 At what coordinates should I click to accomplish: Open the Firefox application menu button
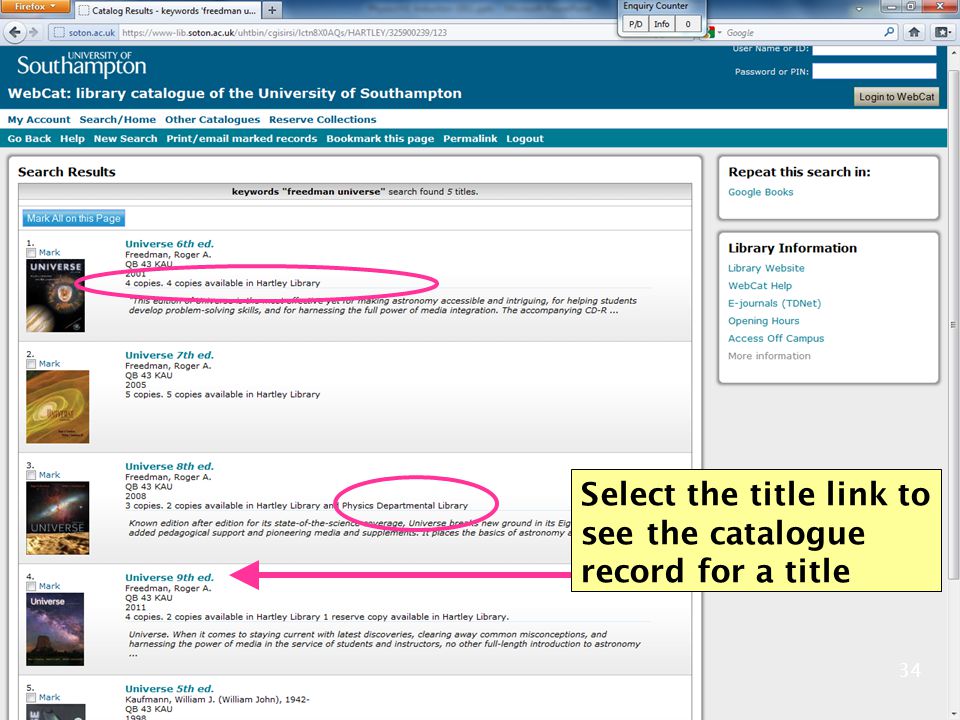tap(34, 6)
